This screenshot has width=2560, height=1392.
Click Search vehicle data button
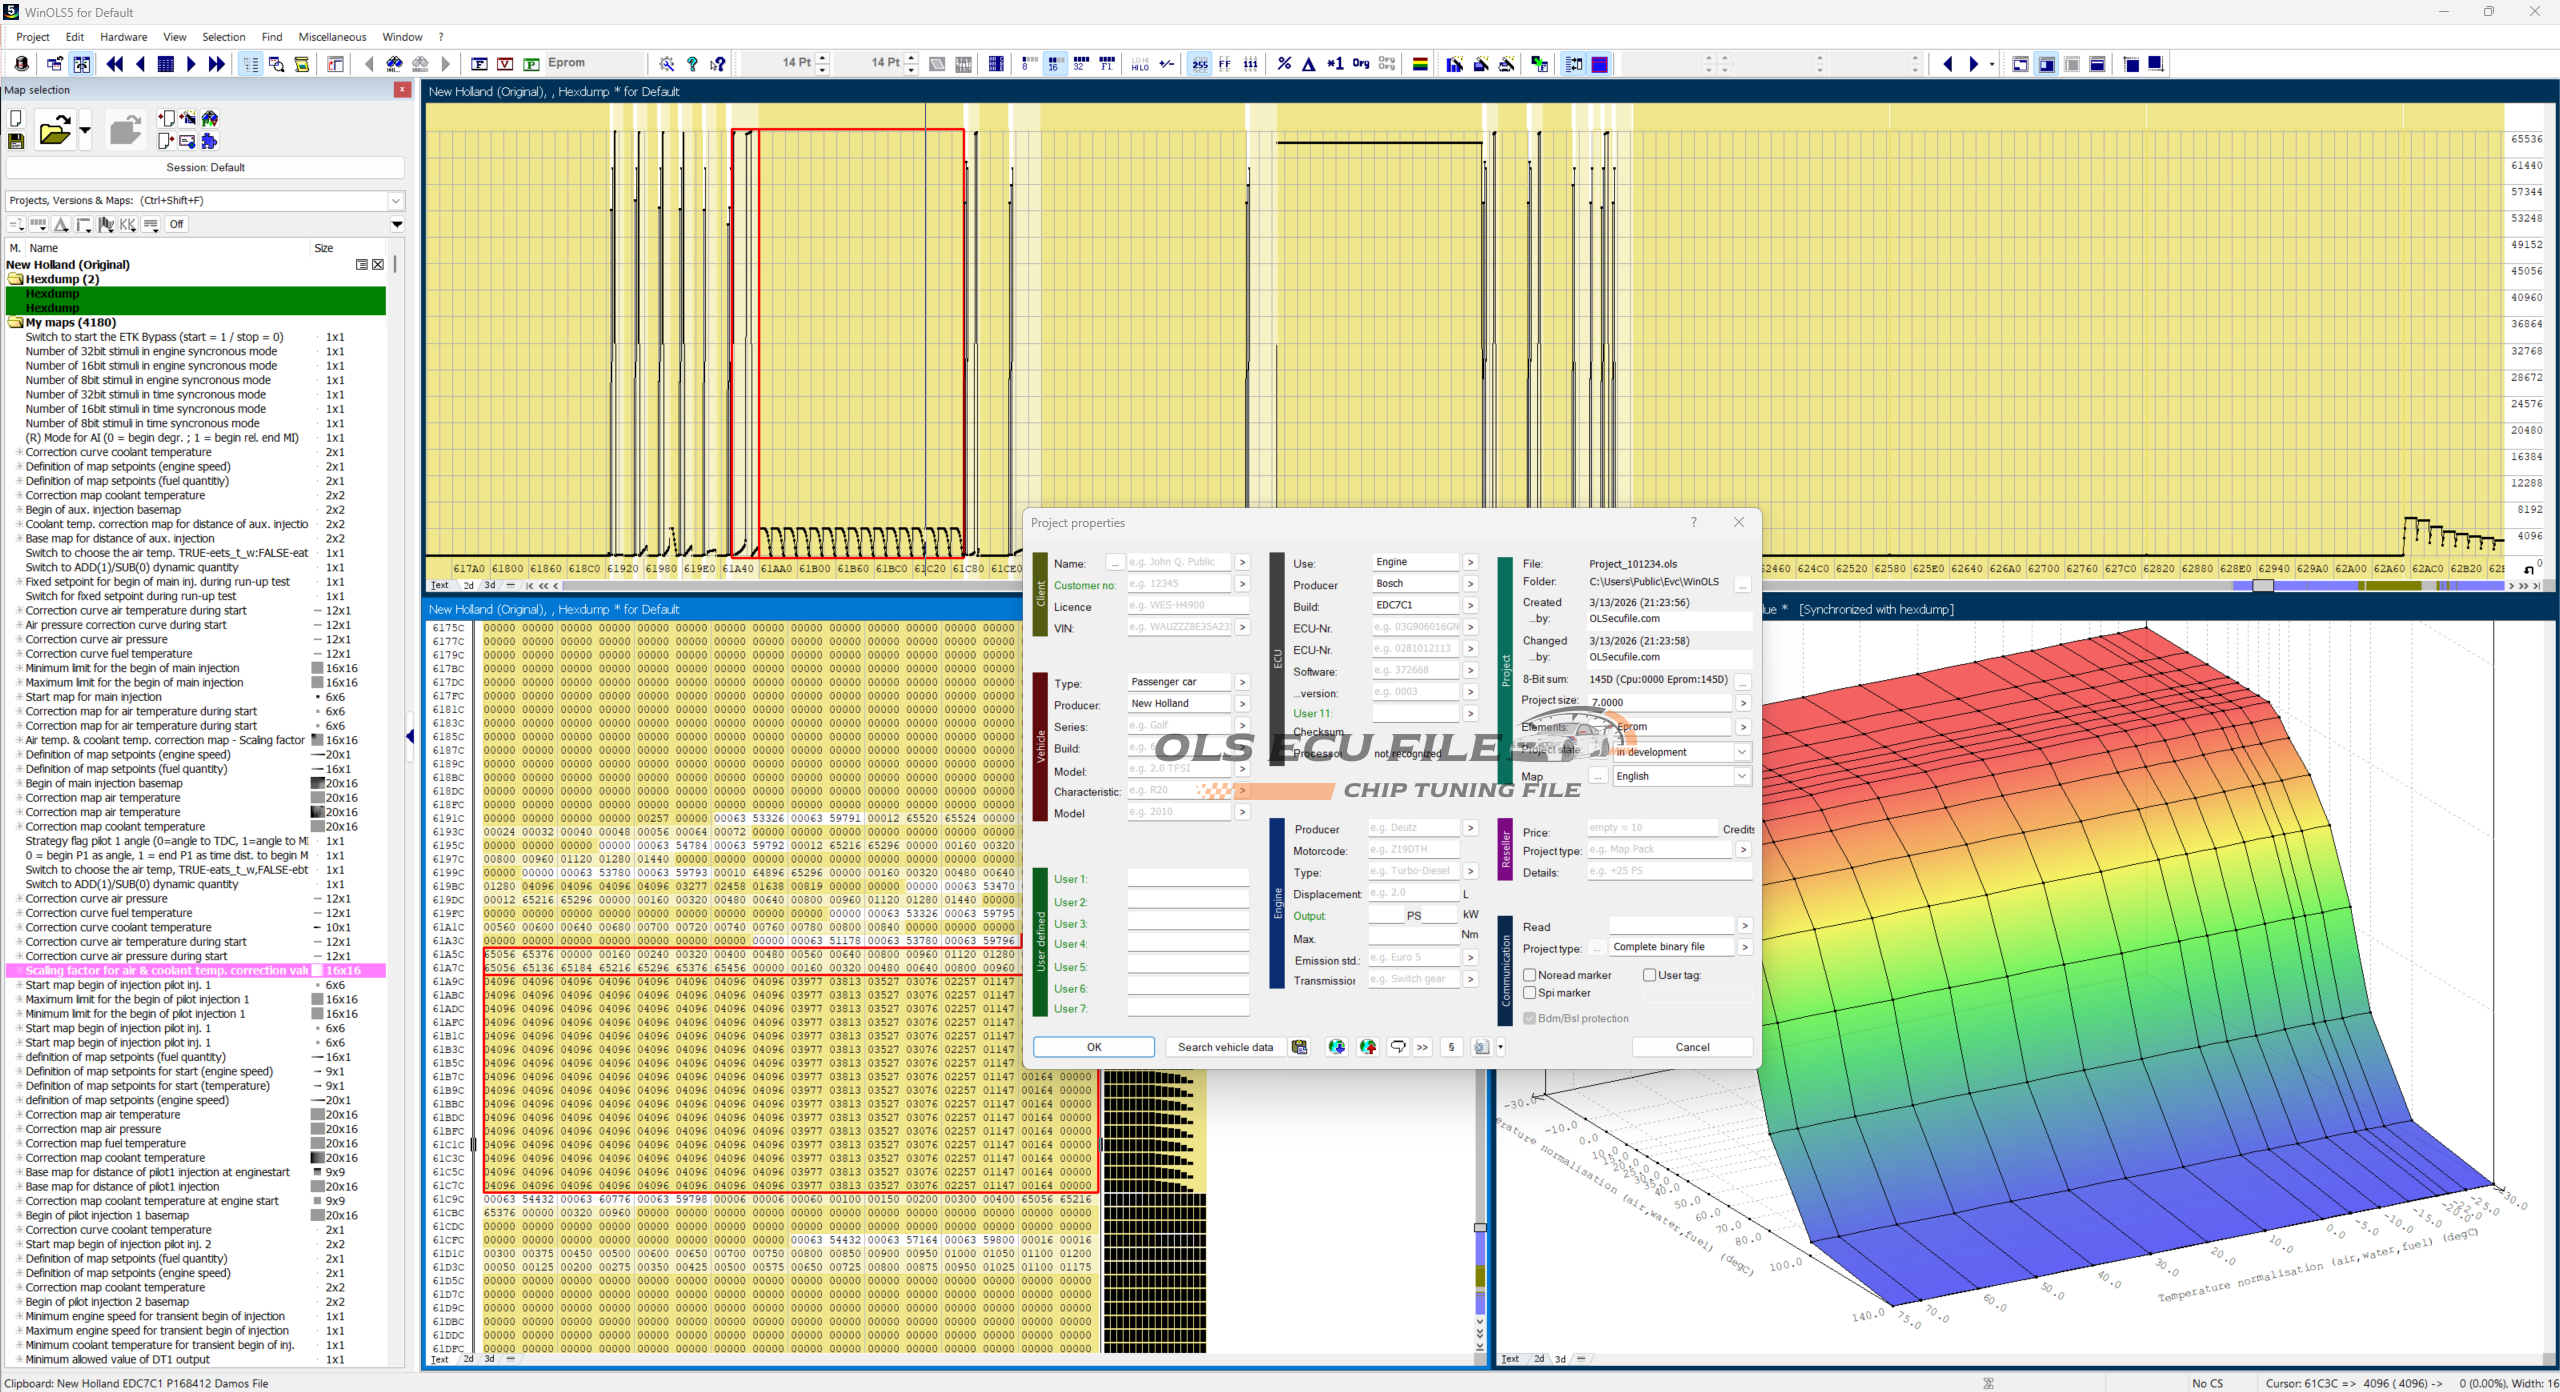pos(1225,1047)
